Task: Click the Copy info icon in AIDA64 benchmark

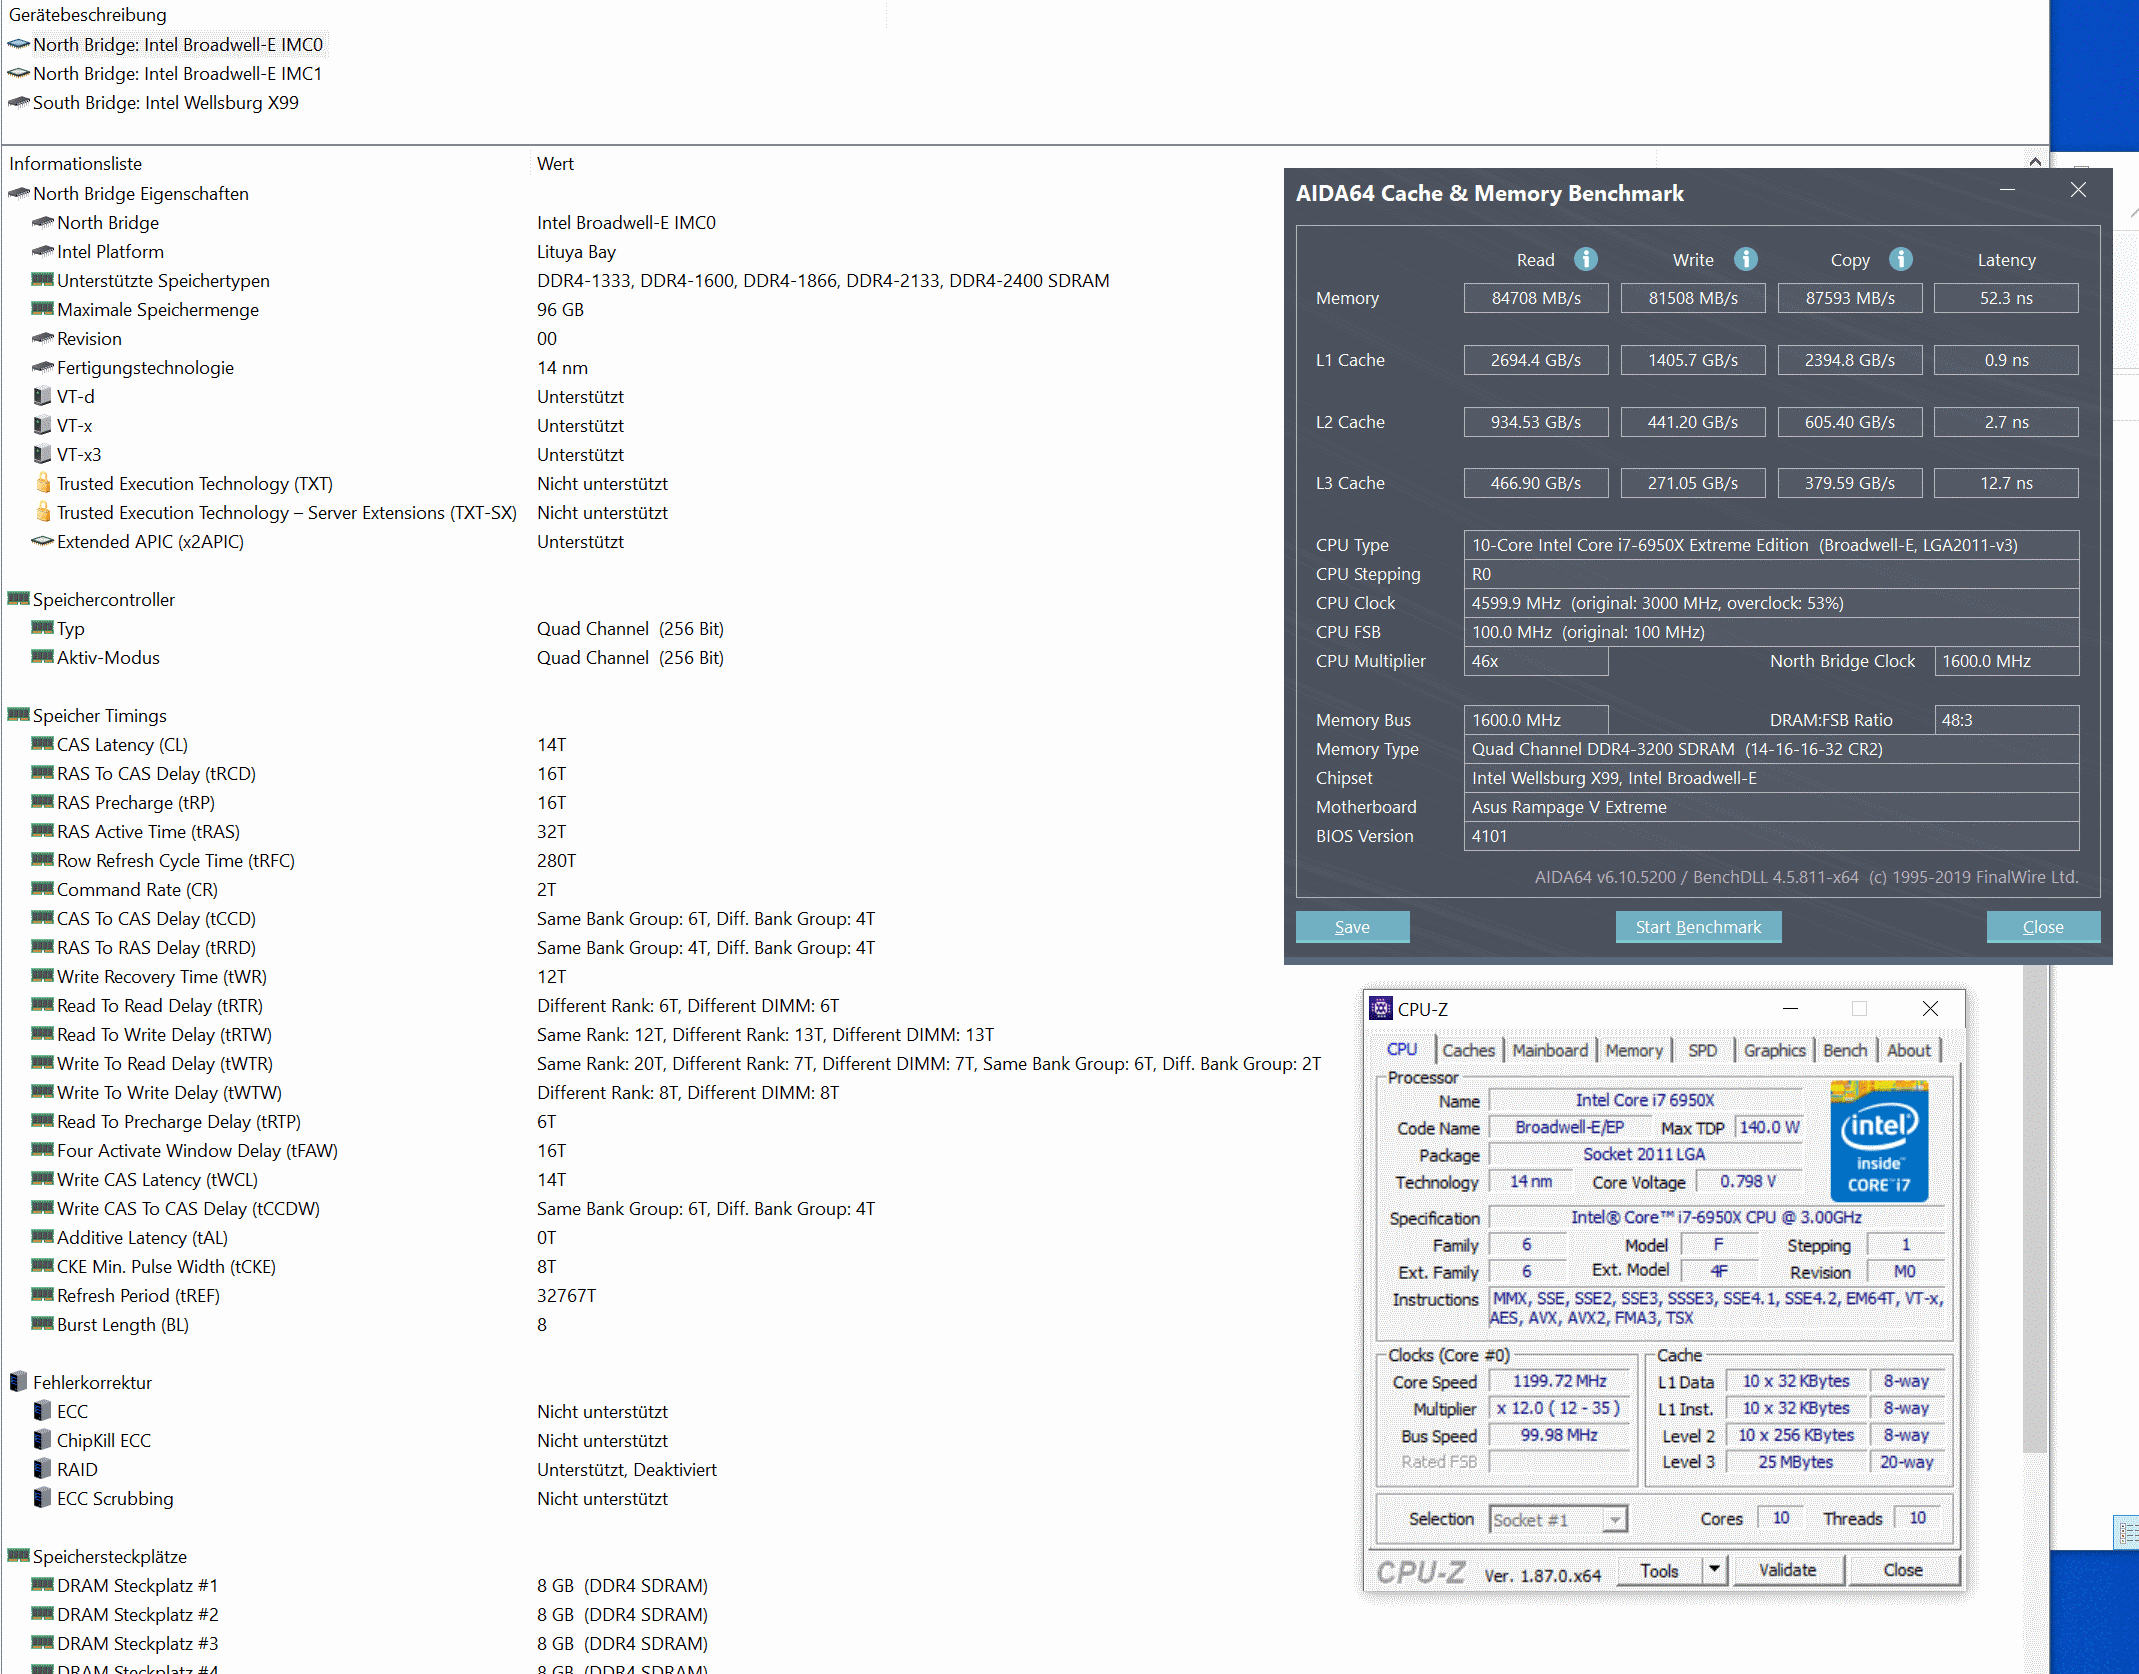Action: click(x=1900, y=259)
